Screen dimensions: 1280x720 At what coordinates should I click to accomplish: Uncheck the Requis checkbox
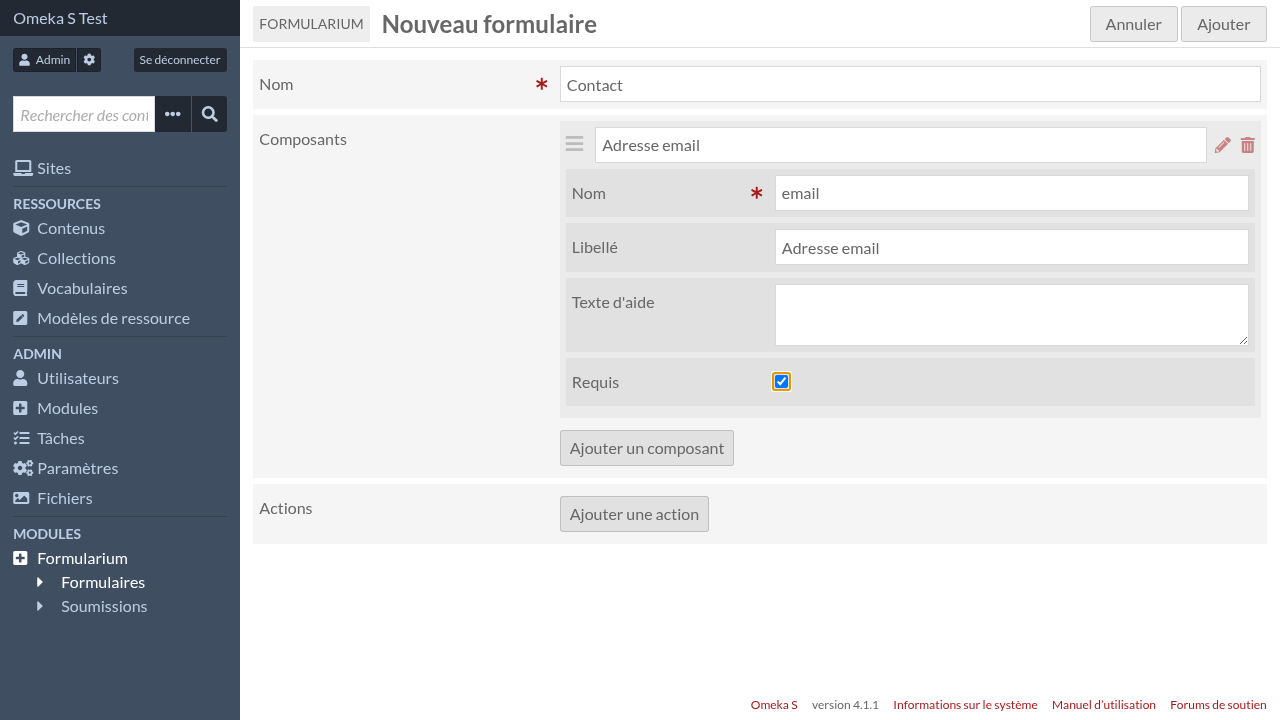click(781, 381)
